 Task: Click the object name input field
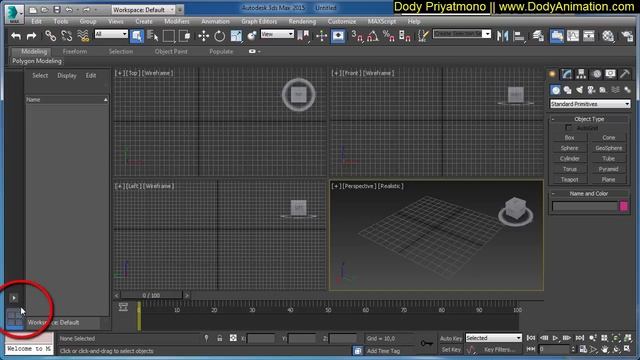(x=584, y=206)
